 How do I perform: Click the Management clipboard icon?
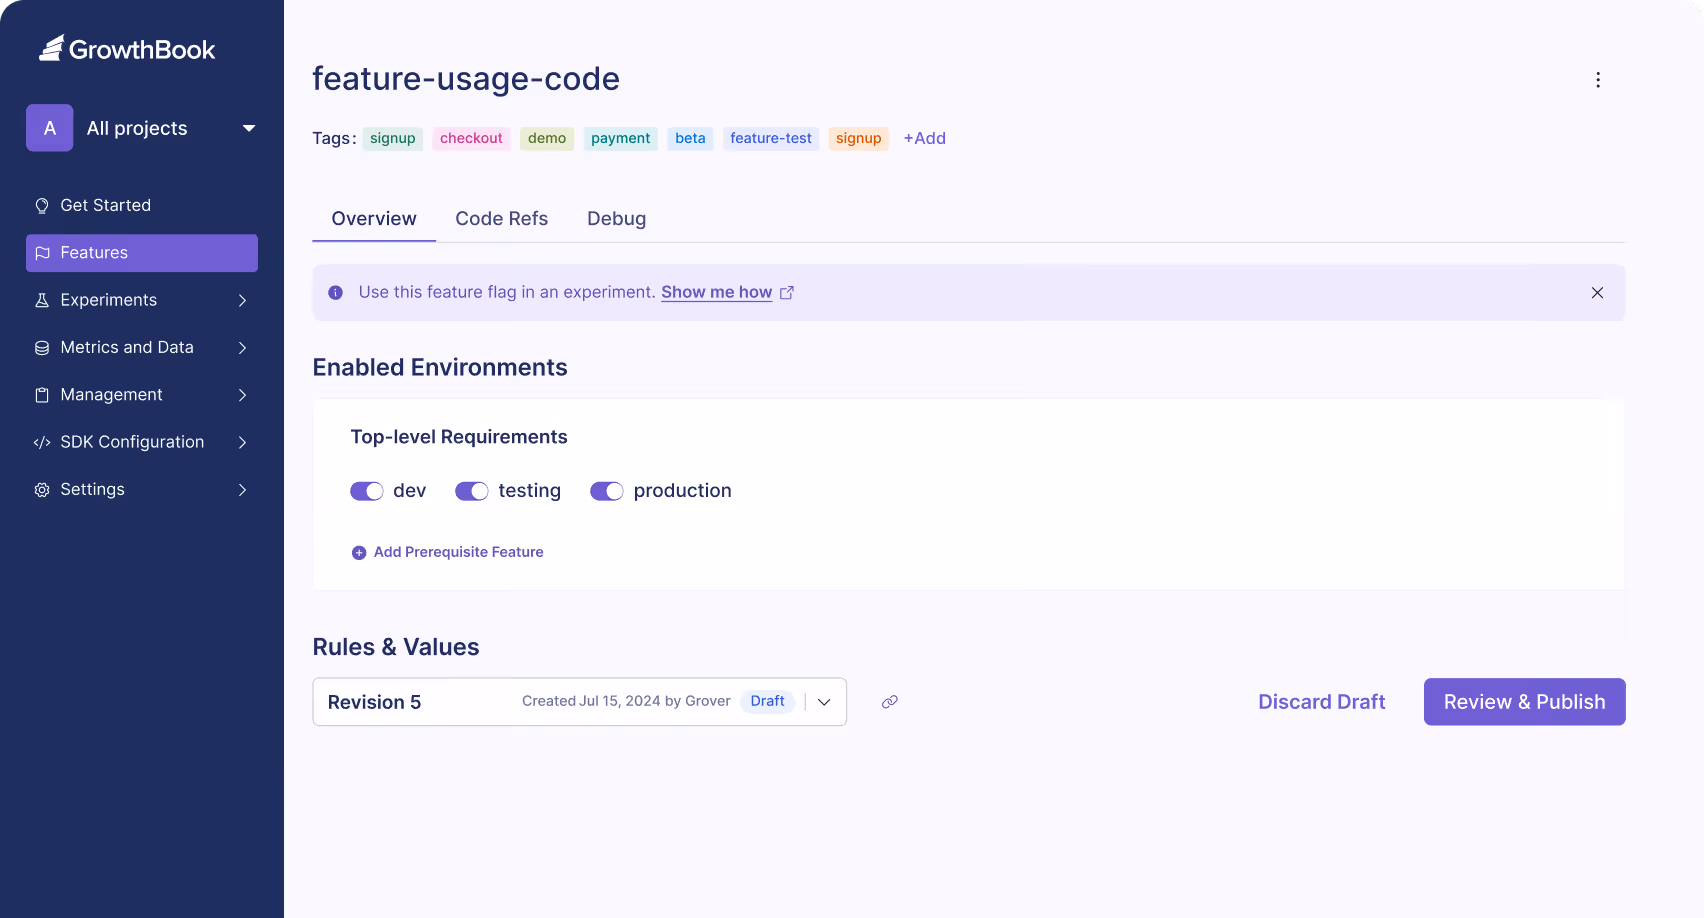click(x=42, y=394)
